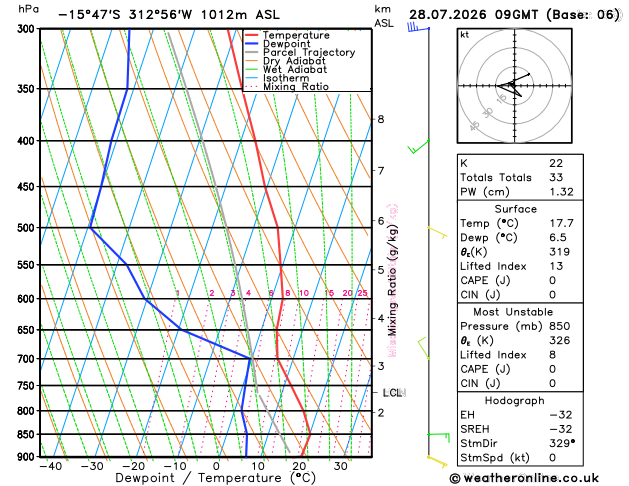Click the 'Dewpoint / Temperature (°C)' axis title
629x486 pixels.
coord(215,478)
